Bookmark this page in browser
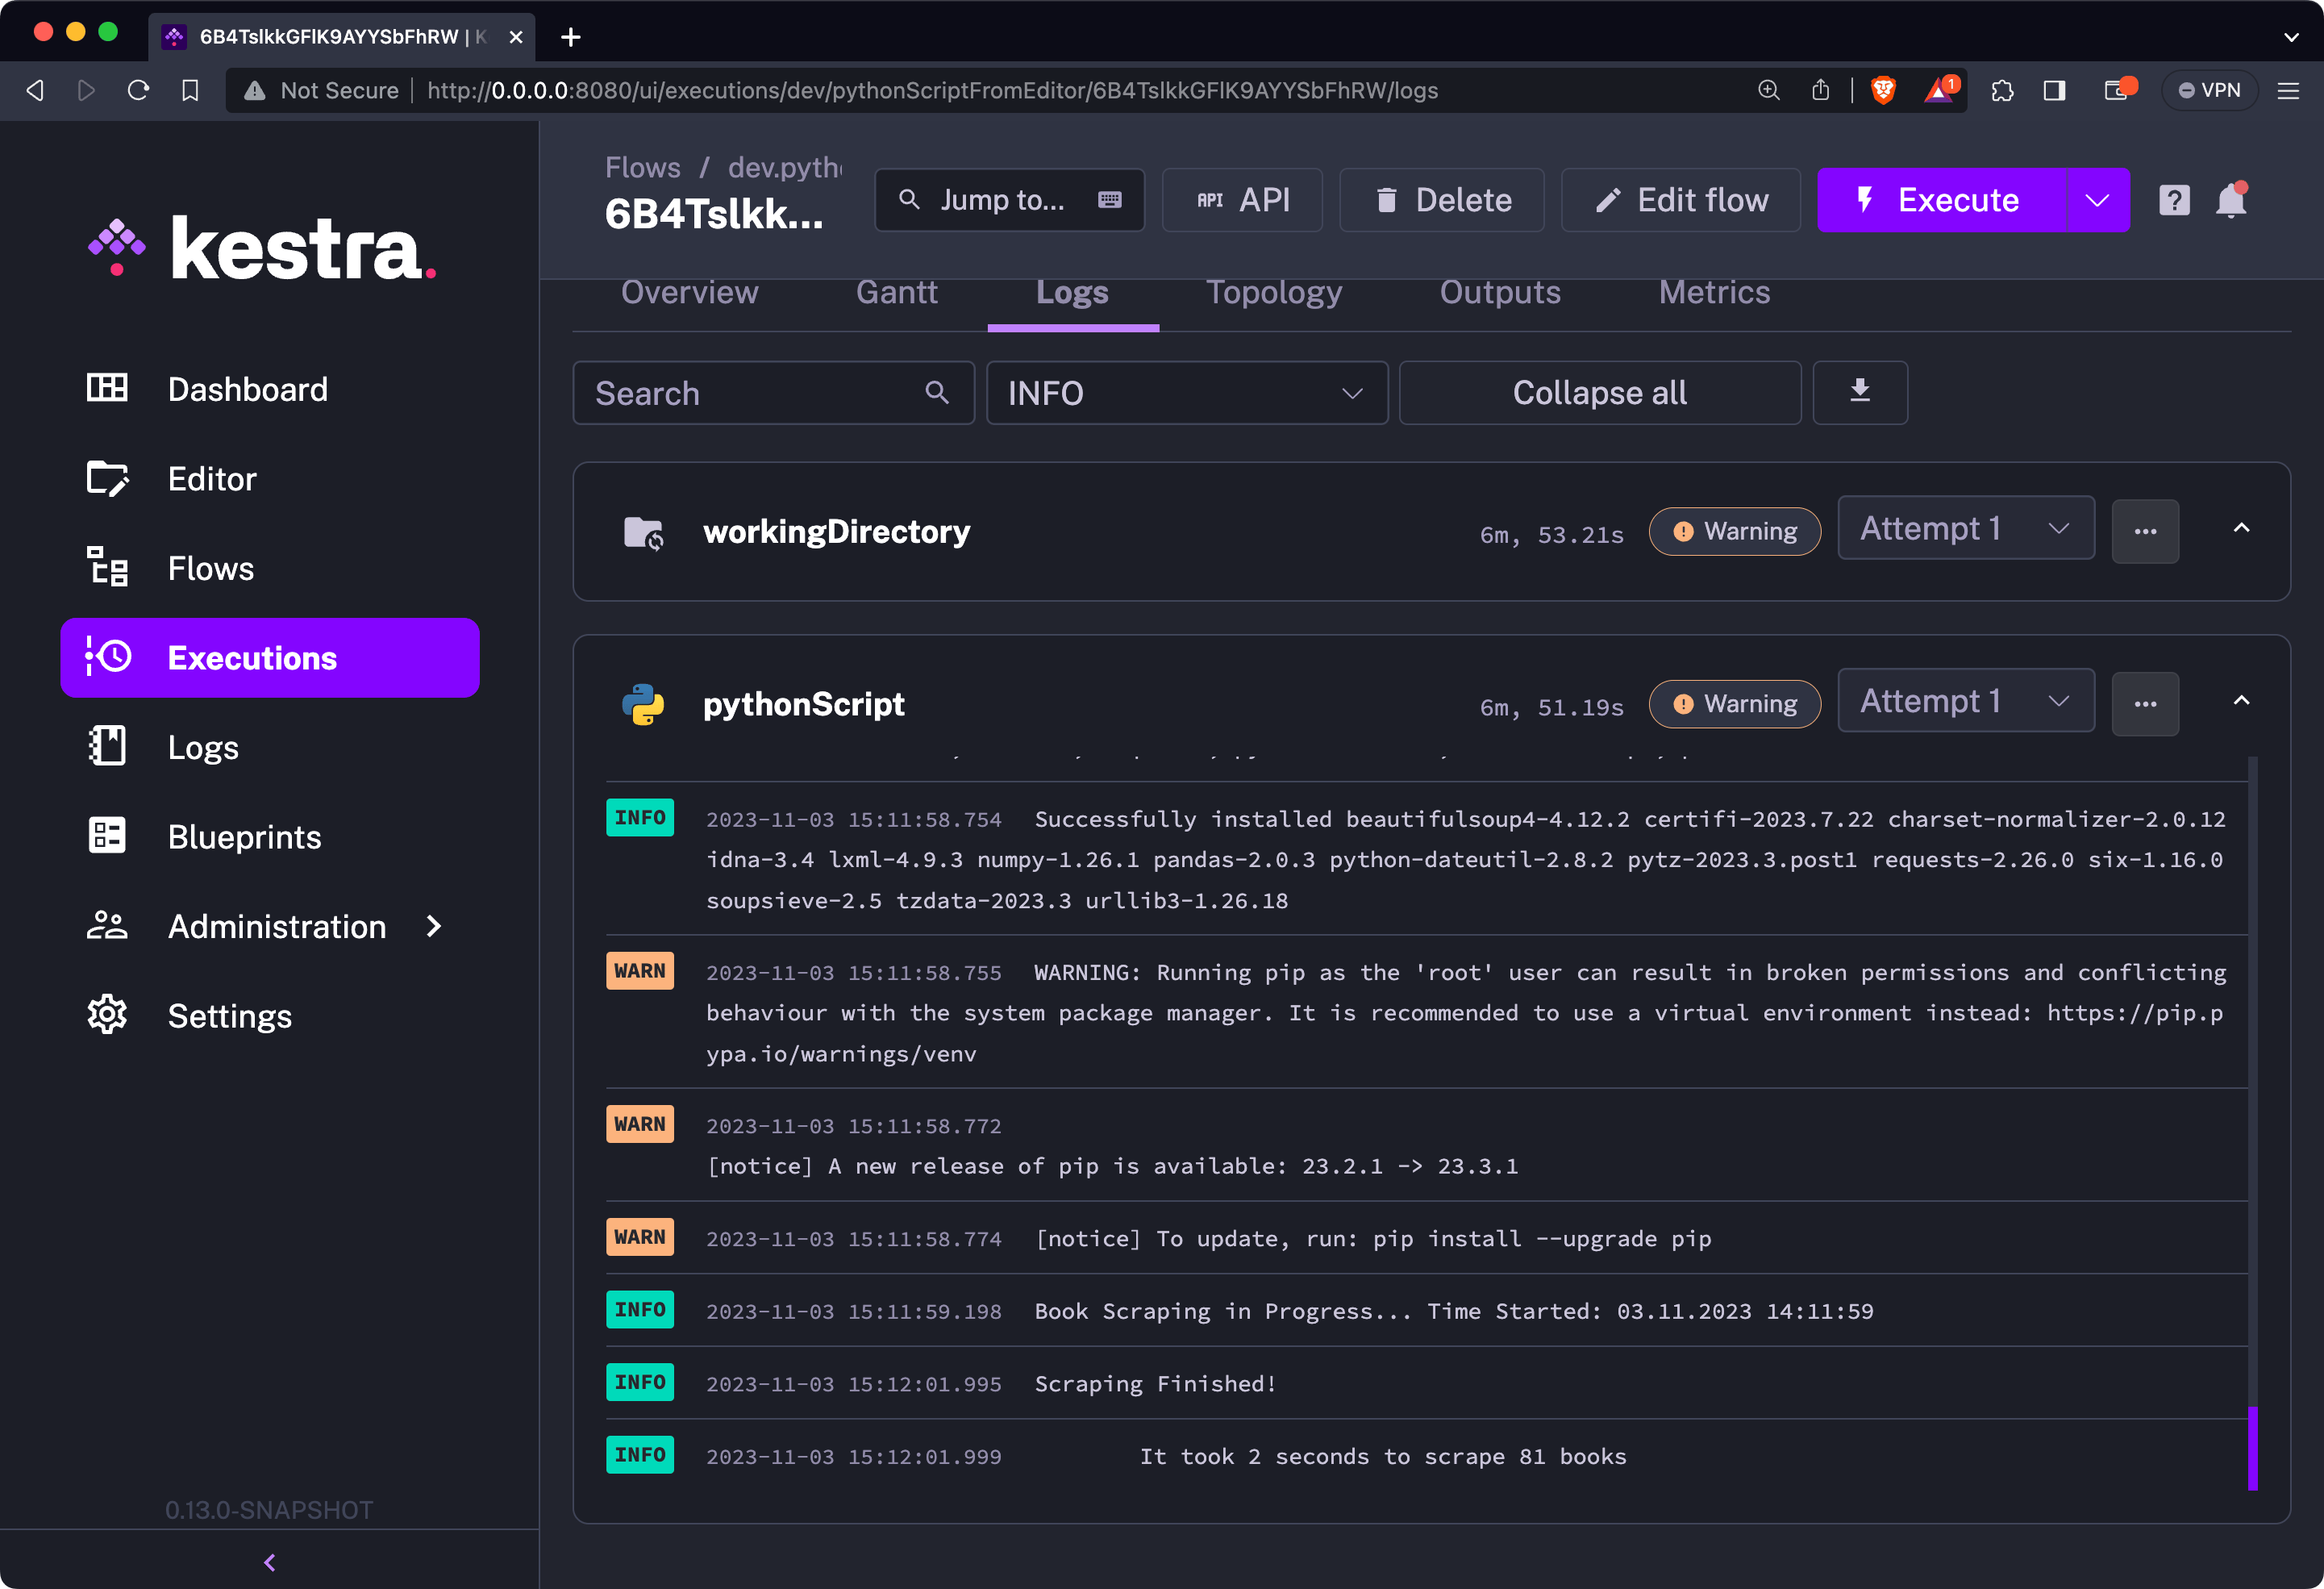 (190, 90)
